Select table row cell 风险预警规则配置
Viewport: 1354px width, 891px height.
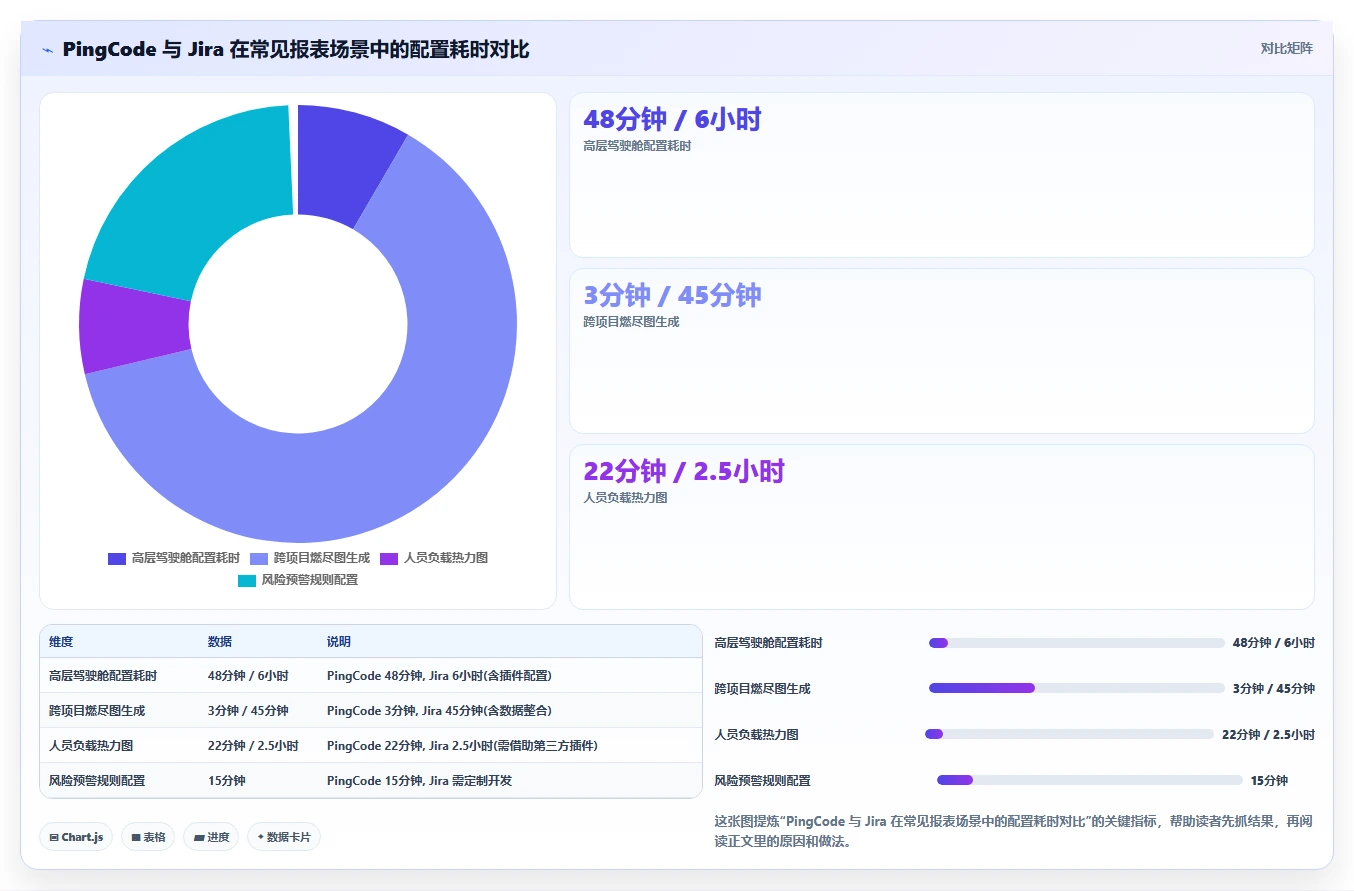click(x=97, y=780)
